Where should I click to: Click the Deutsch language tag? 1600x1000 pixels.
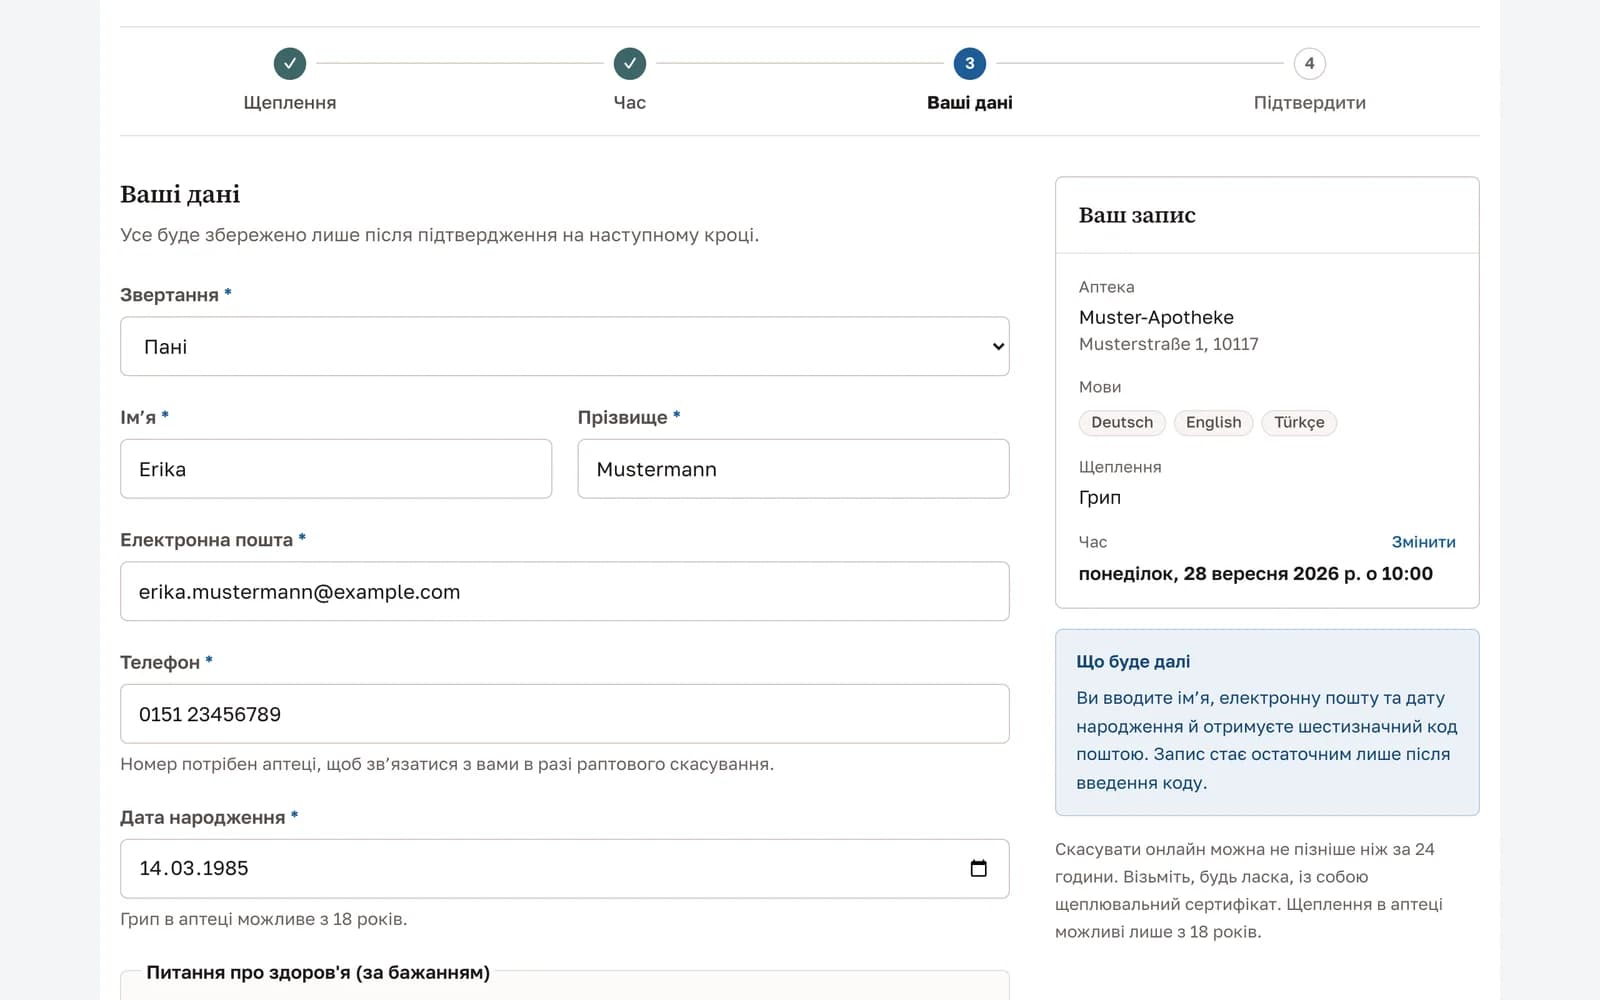pyautogui.click(x=1122, y=422)
